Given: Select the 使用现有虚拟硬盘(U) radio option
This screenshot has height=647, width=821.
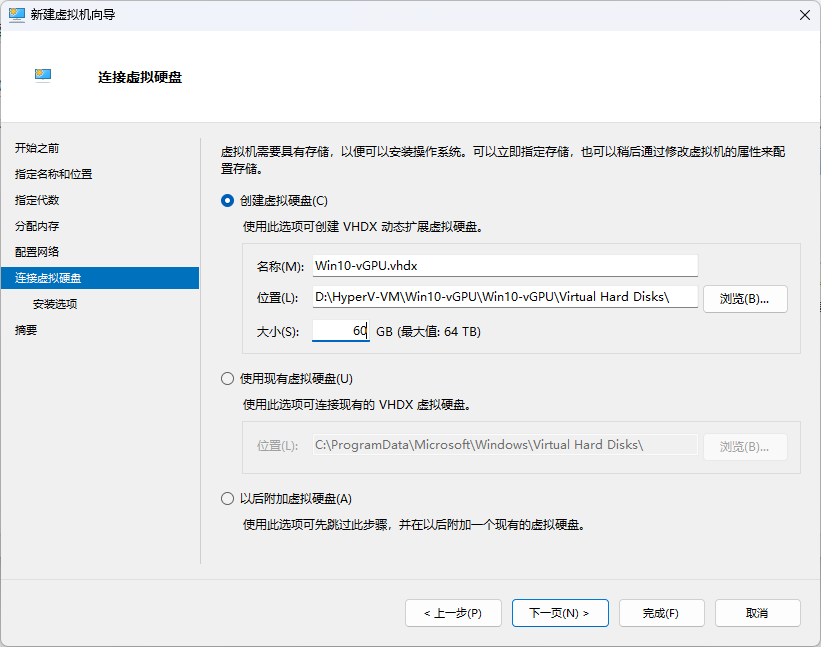Looking at the screenshot, I should (x=227, y=379).
